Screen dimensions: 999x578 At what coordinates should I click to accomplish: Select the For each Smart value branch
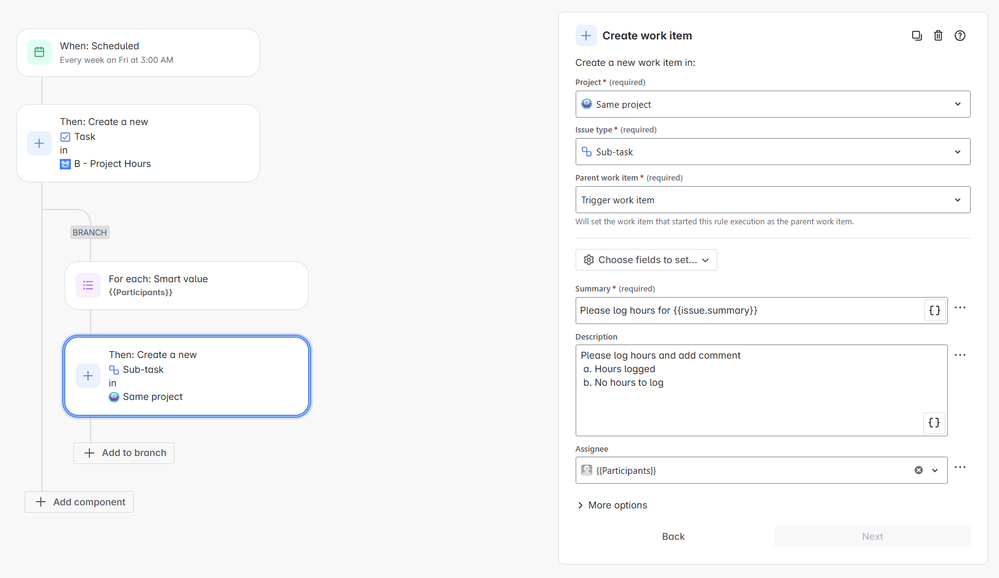187,286
